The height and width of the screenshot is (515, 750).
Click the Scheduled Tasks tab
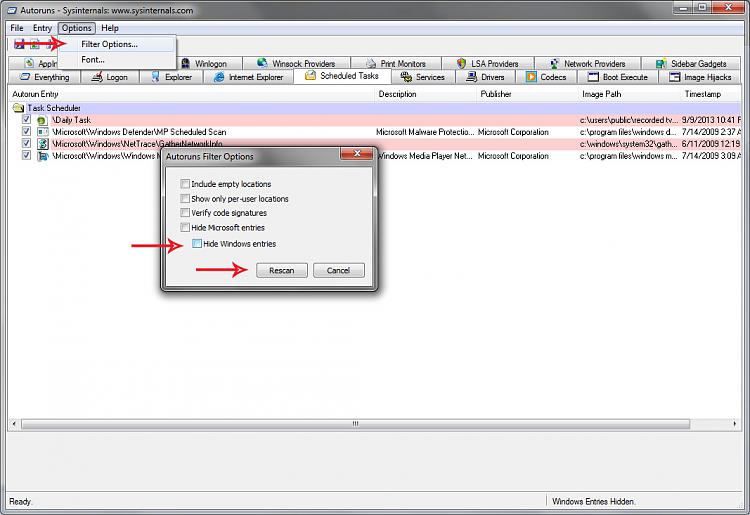click(x=342, y=76)
